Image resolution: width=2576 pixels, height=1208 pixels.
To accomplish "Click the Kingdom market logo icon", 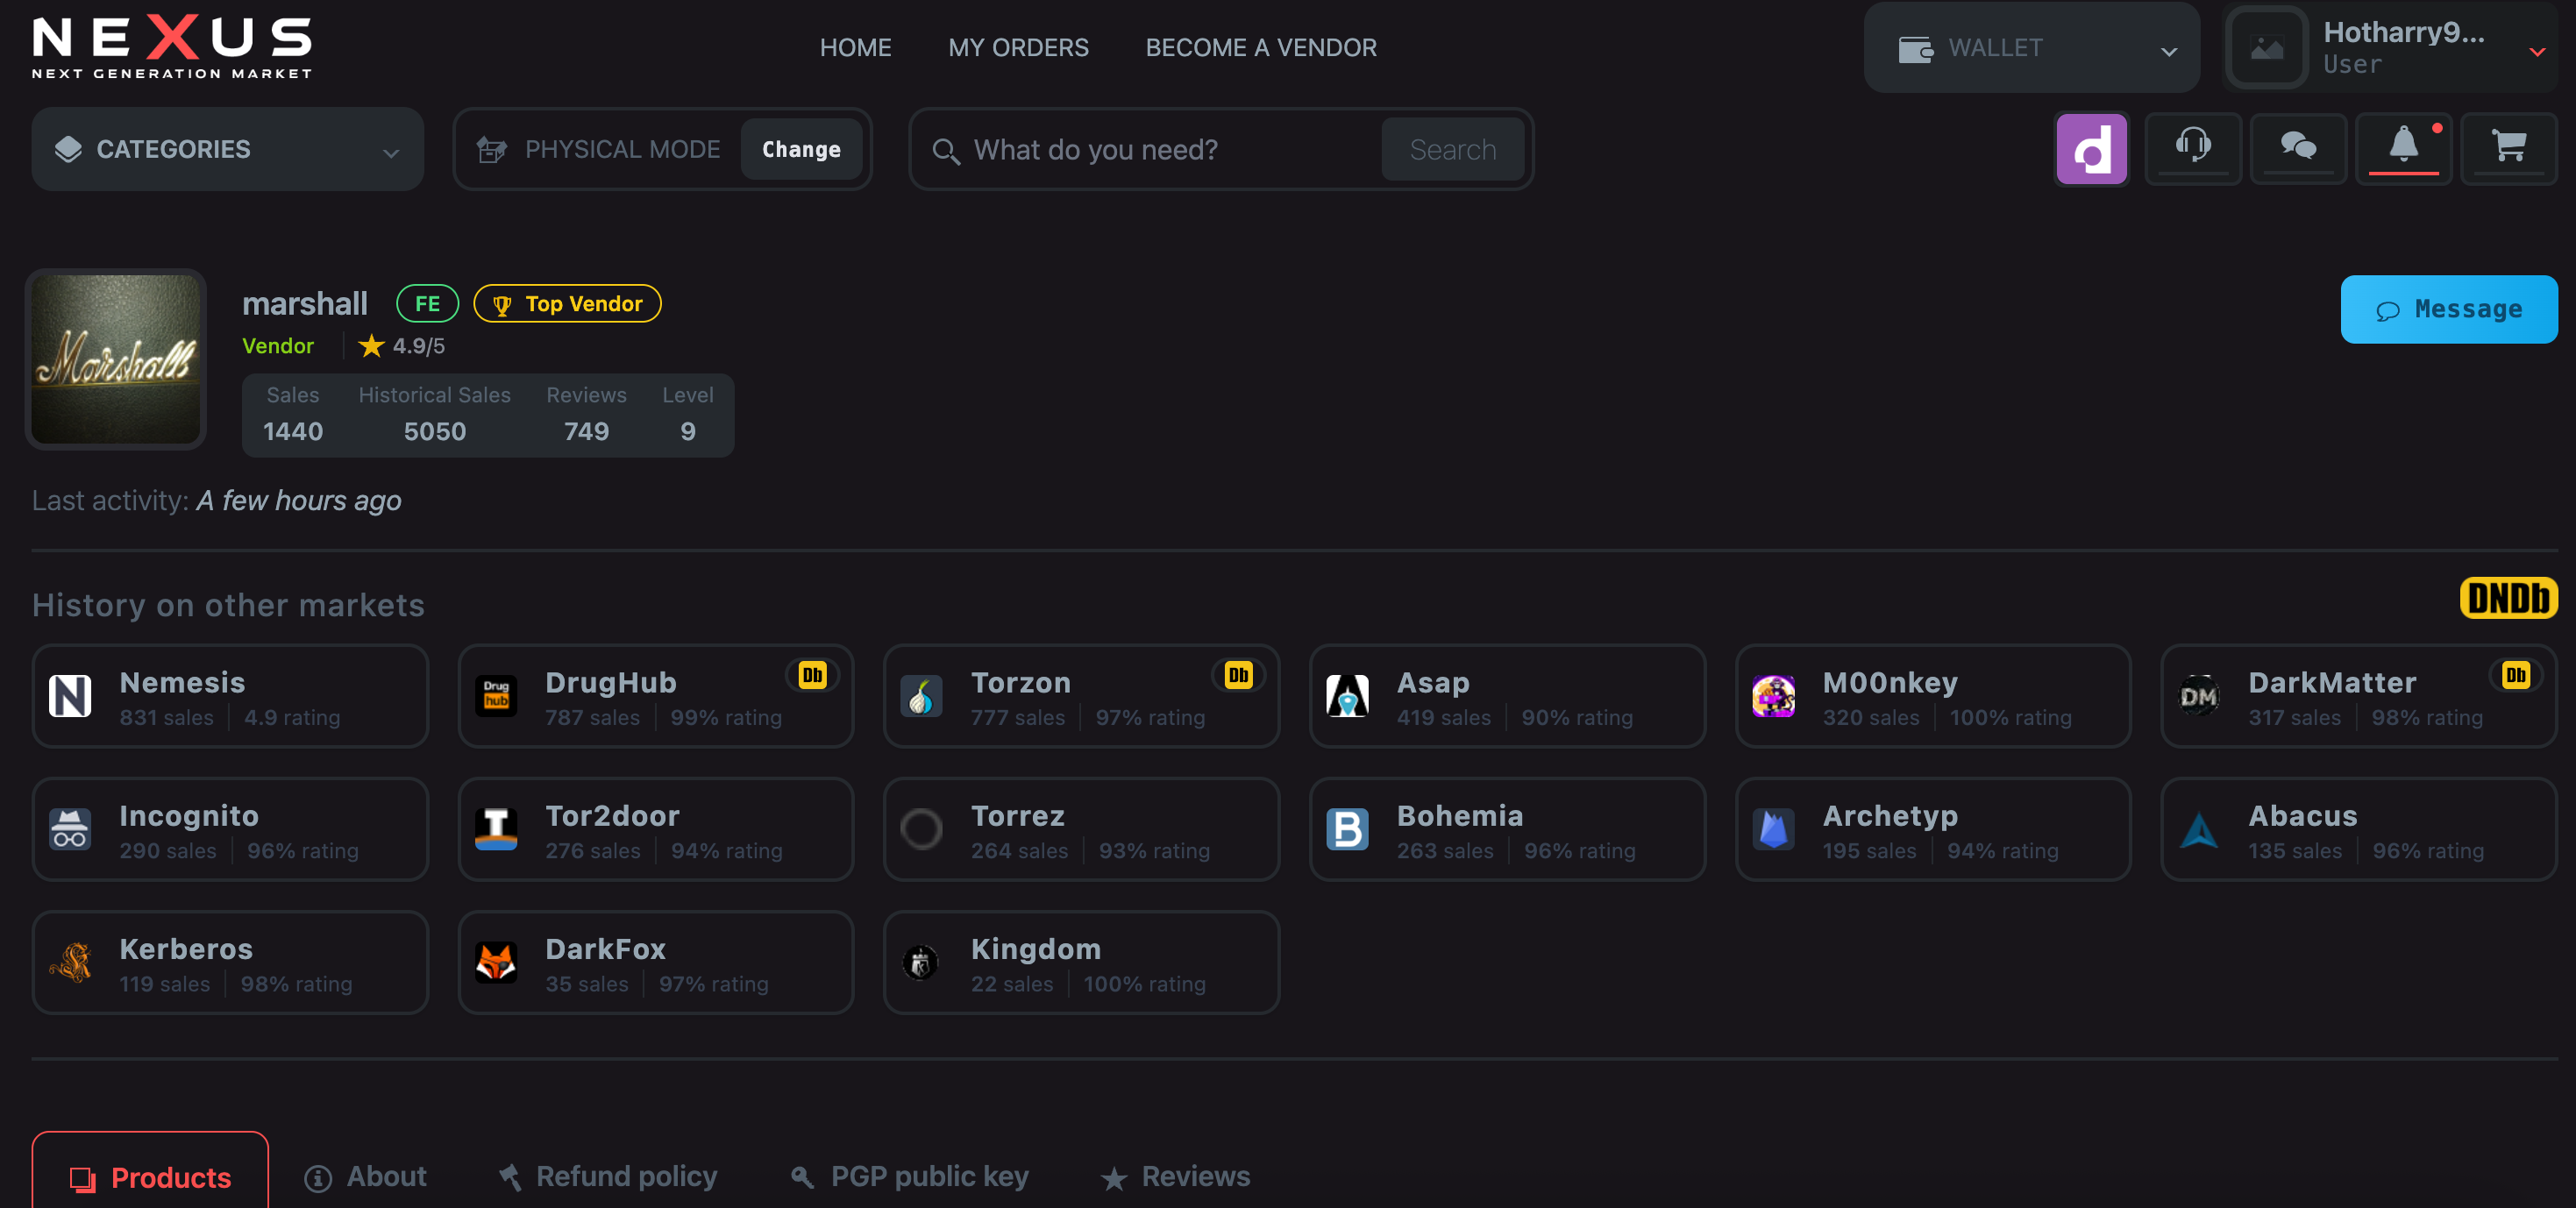I will (921, 962).
